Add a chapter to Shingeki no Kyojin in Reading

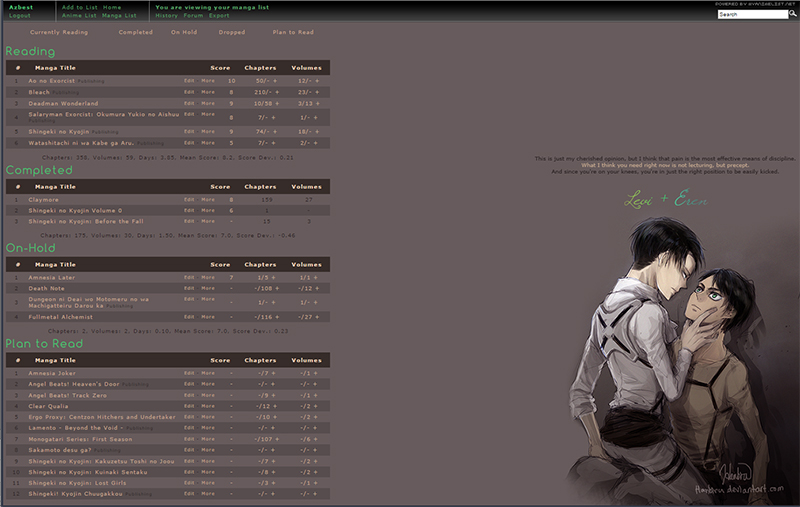click(274, 132)
